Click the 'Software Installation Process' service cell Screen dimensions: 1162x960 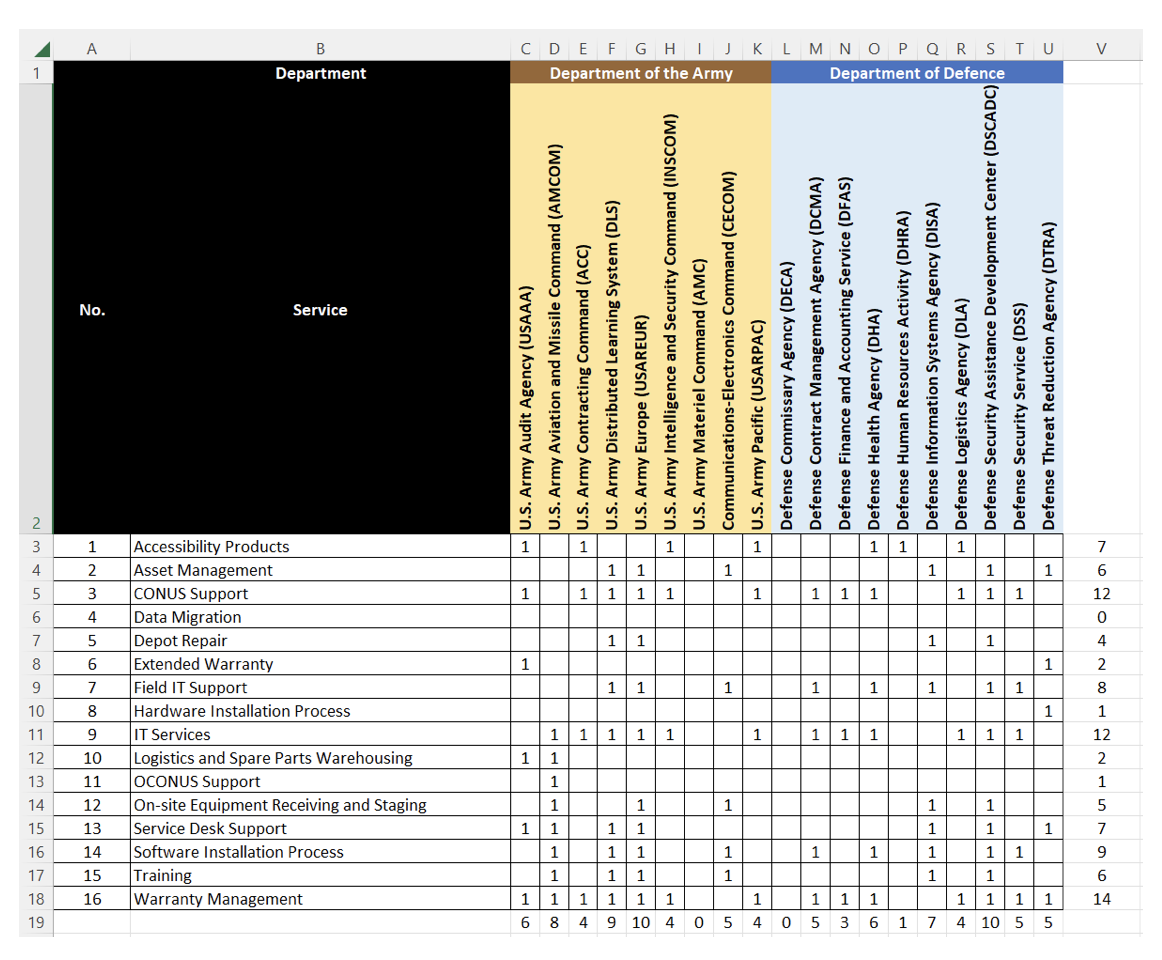320,852
